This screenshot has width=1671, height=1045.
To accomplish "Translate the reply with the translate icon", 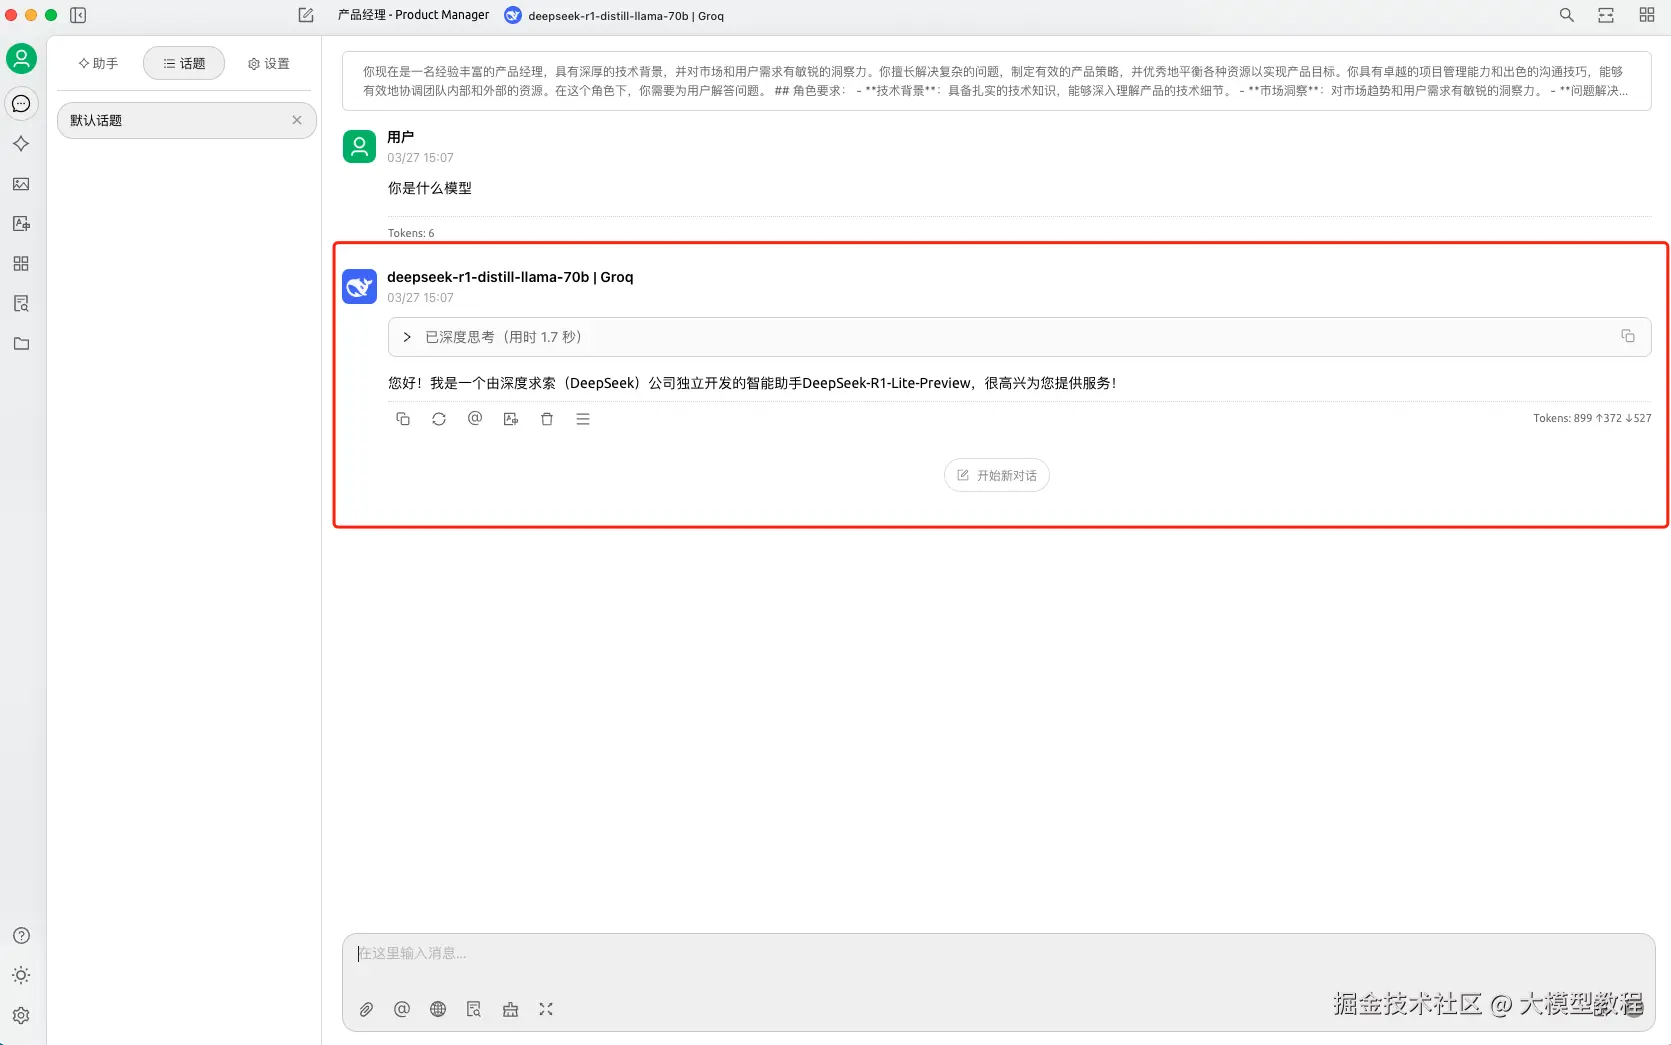I will 511,419.
